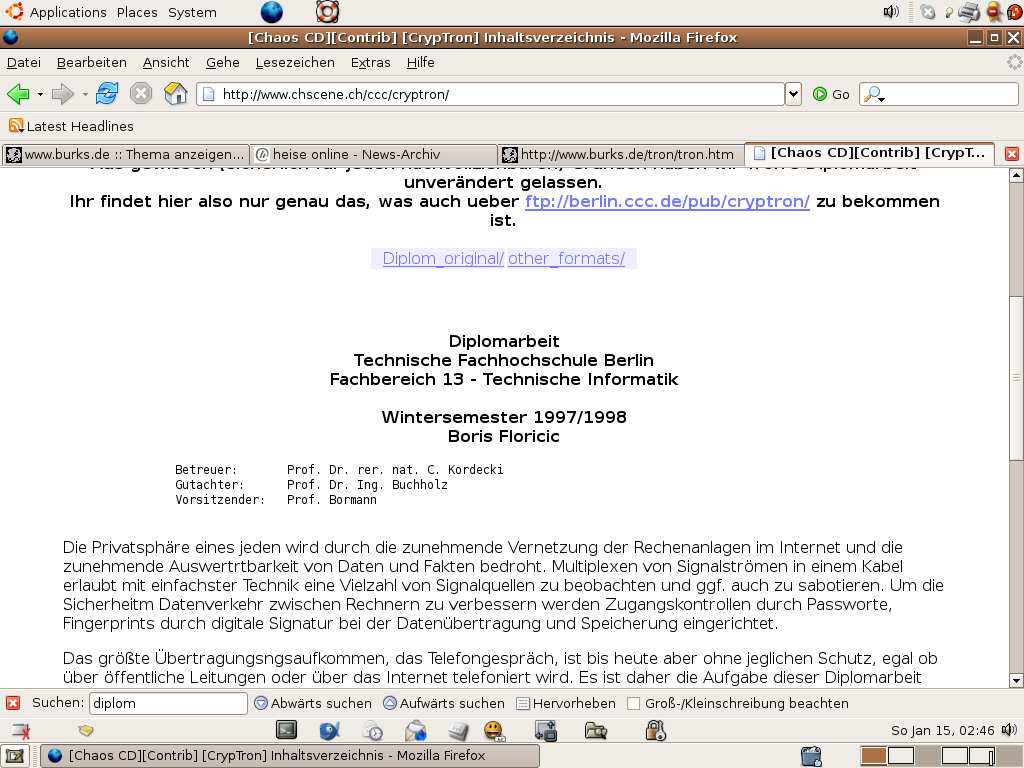
Task: Reload the current page
Action: 107,94
